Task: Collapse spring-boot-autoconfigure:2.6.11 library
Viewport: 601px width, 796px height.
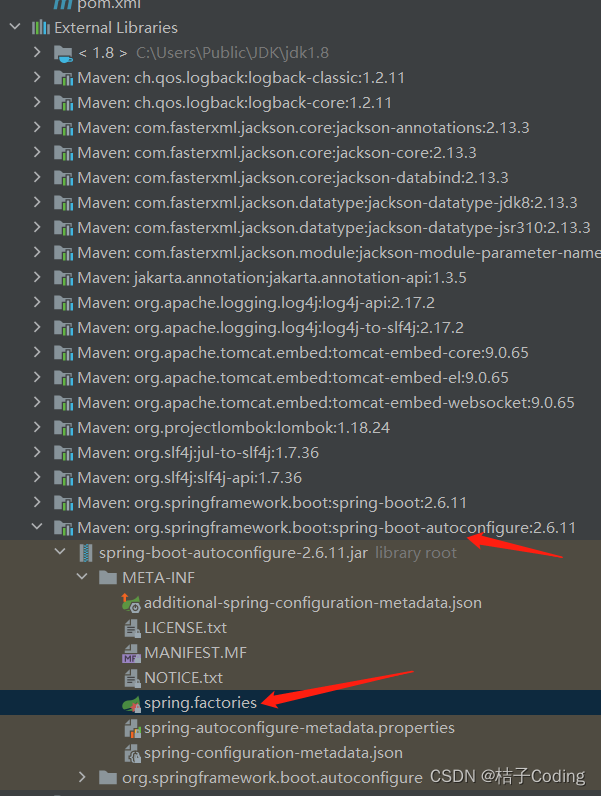Action: pyautogui.click(x=37, y=527)
